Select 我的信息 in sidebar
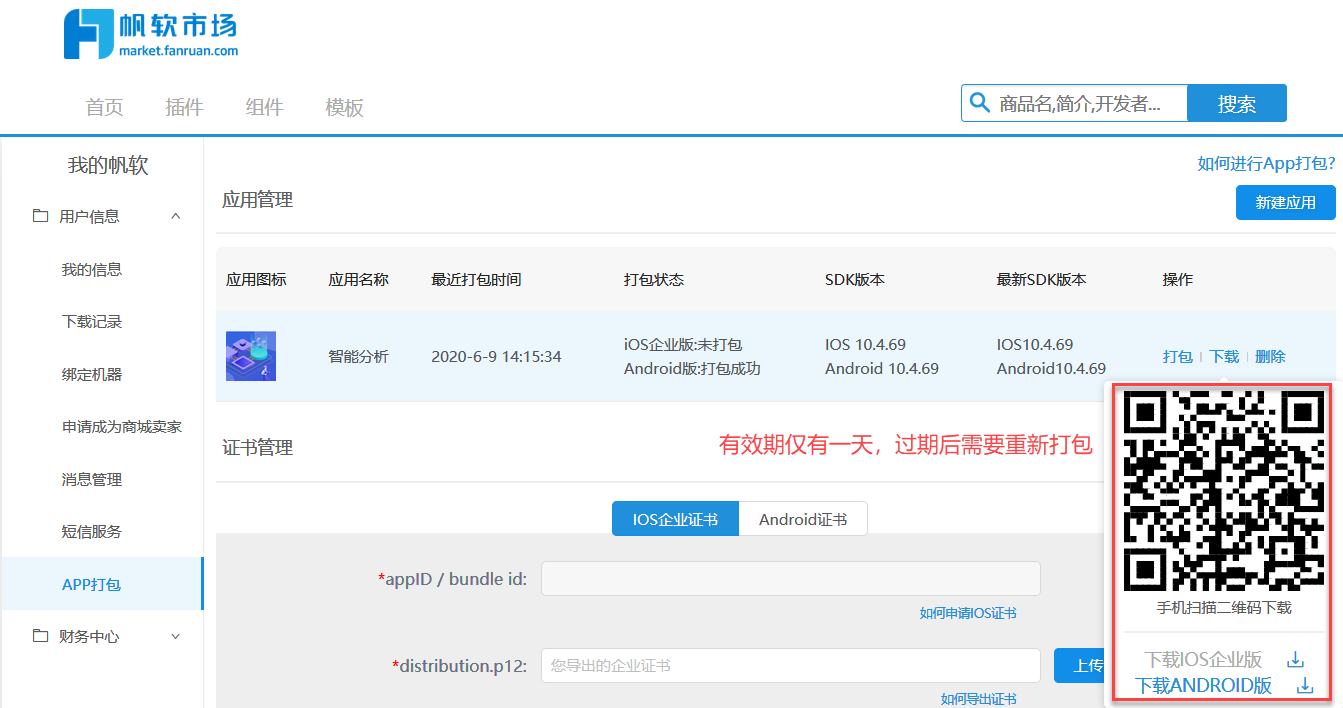Screen dimensions: 1343x708 (x=92, y=269)
